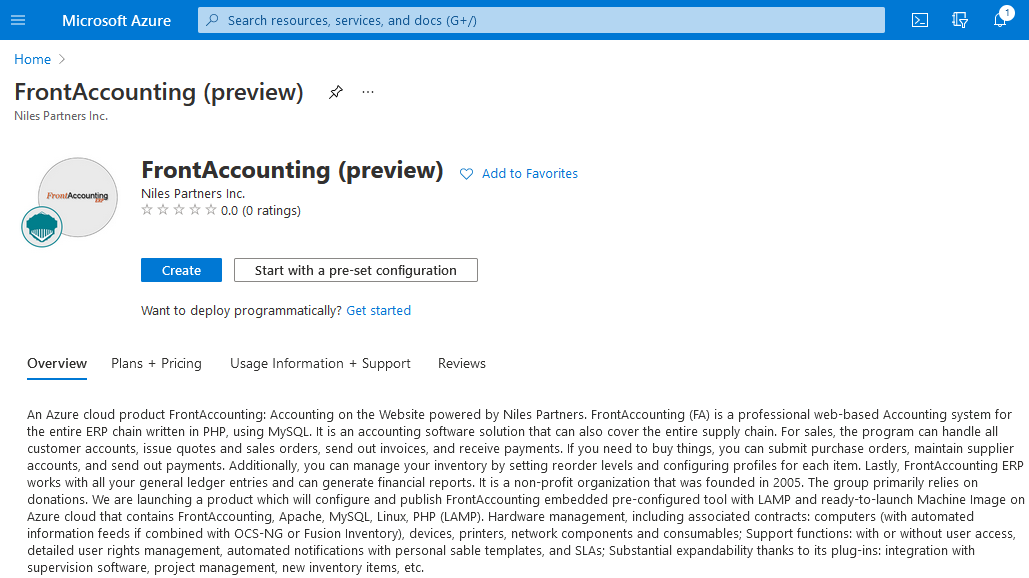Open the notifications bell

(x=1000, y=20)
